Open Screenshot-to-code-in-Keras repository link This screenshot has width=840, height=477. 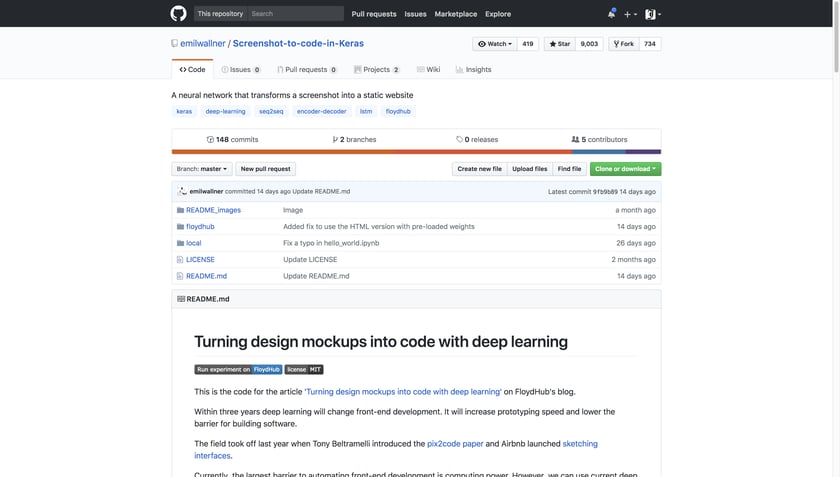(298, 43)
